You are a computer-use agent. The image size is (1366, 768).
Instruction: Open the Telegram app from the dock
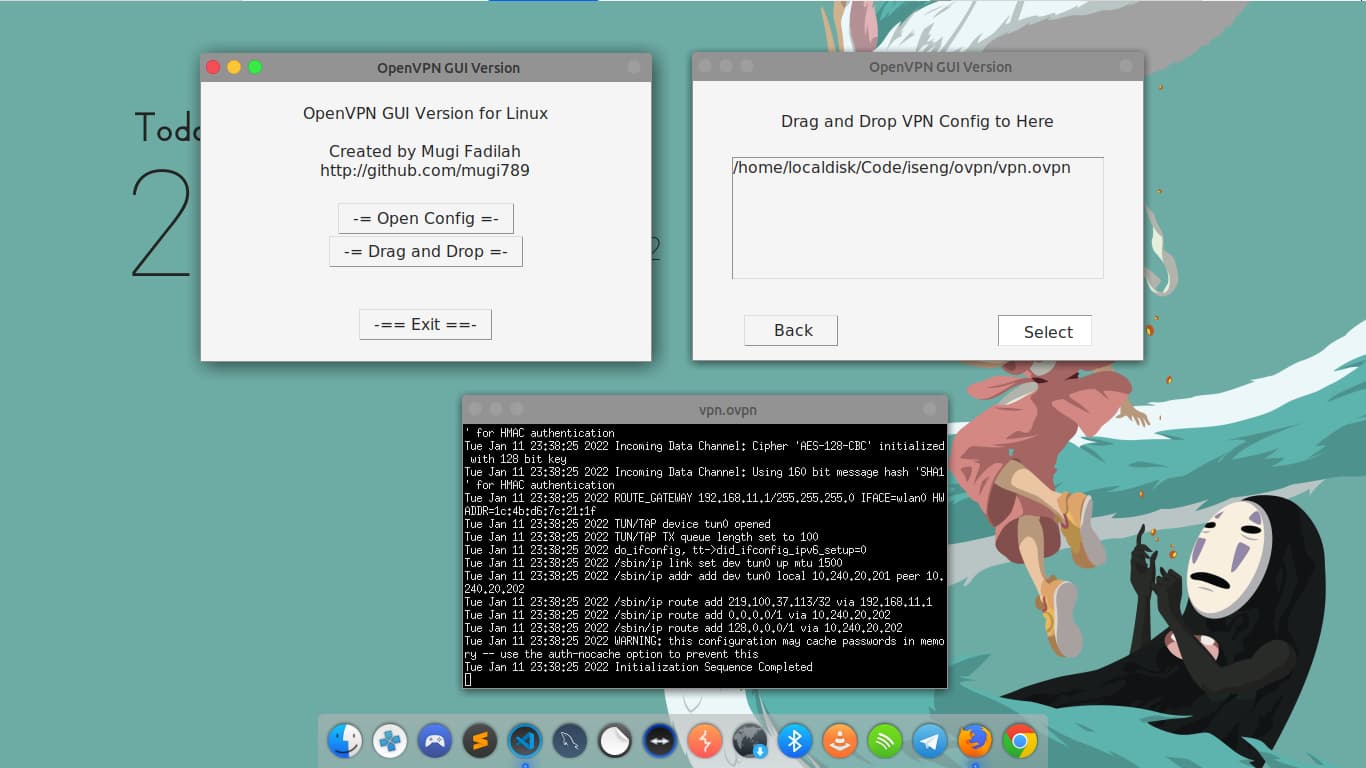[x=930, y=740]
